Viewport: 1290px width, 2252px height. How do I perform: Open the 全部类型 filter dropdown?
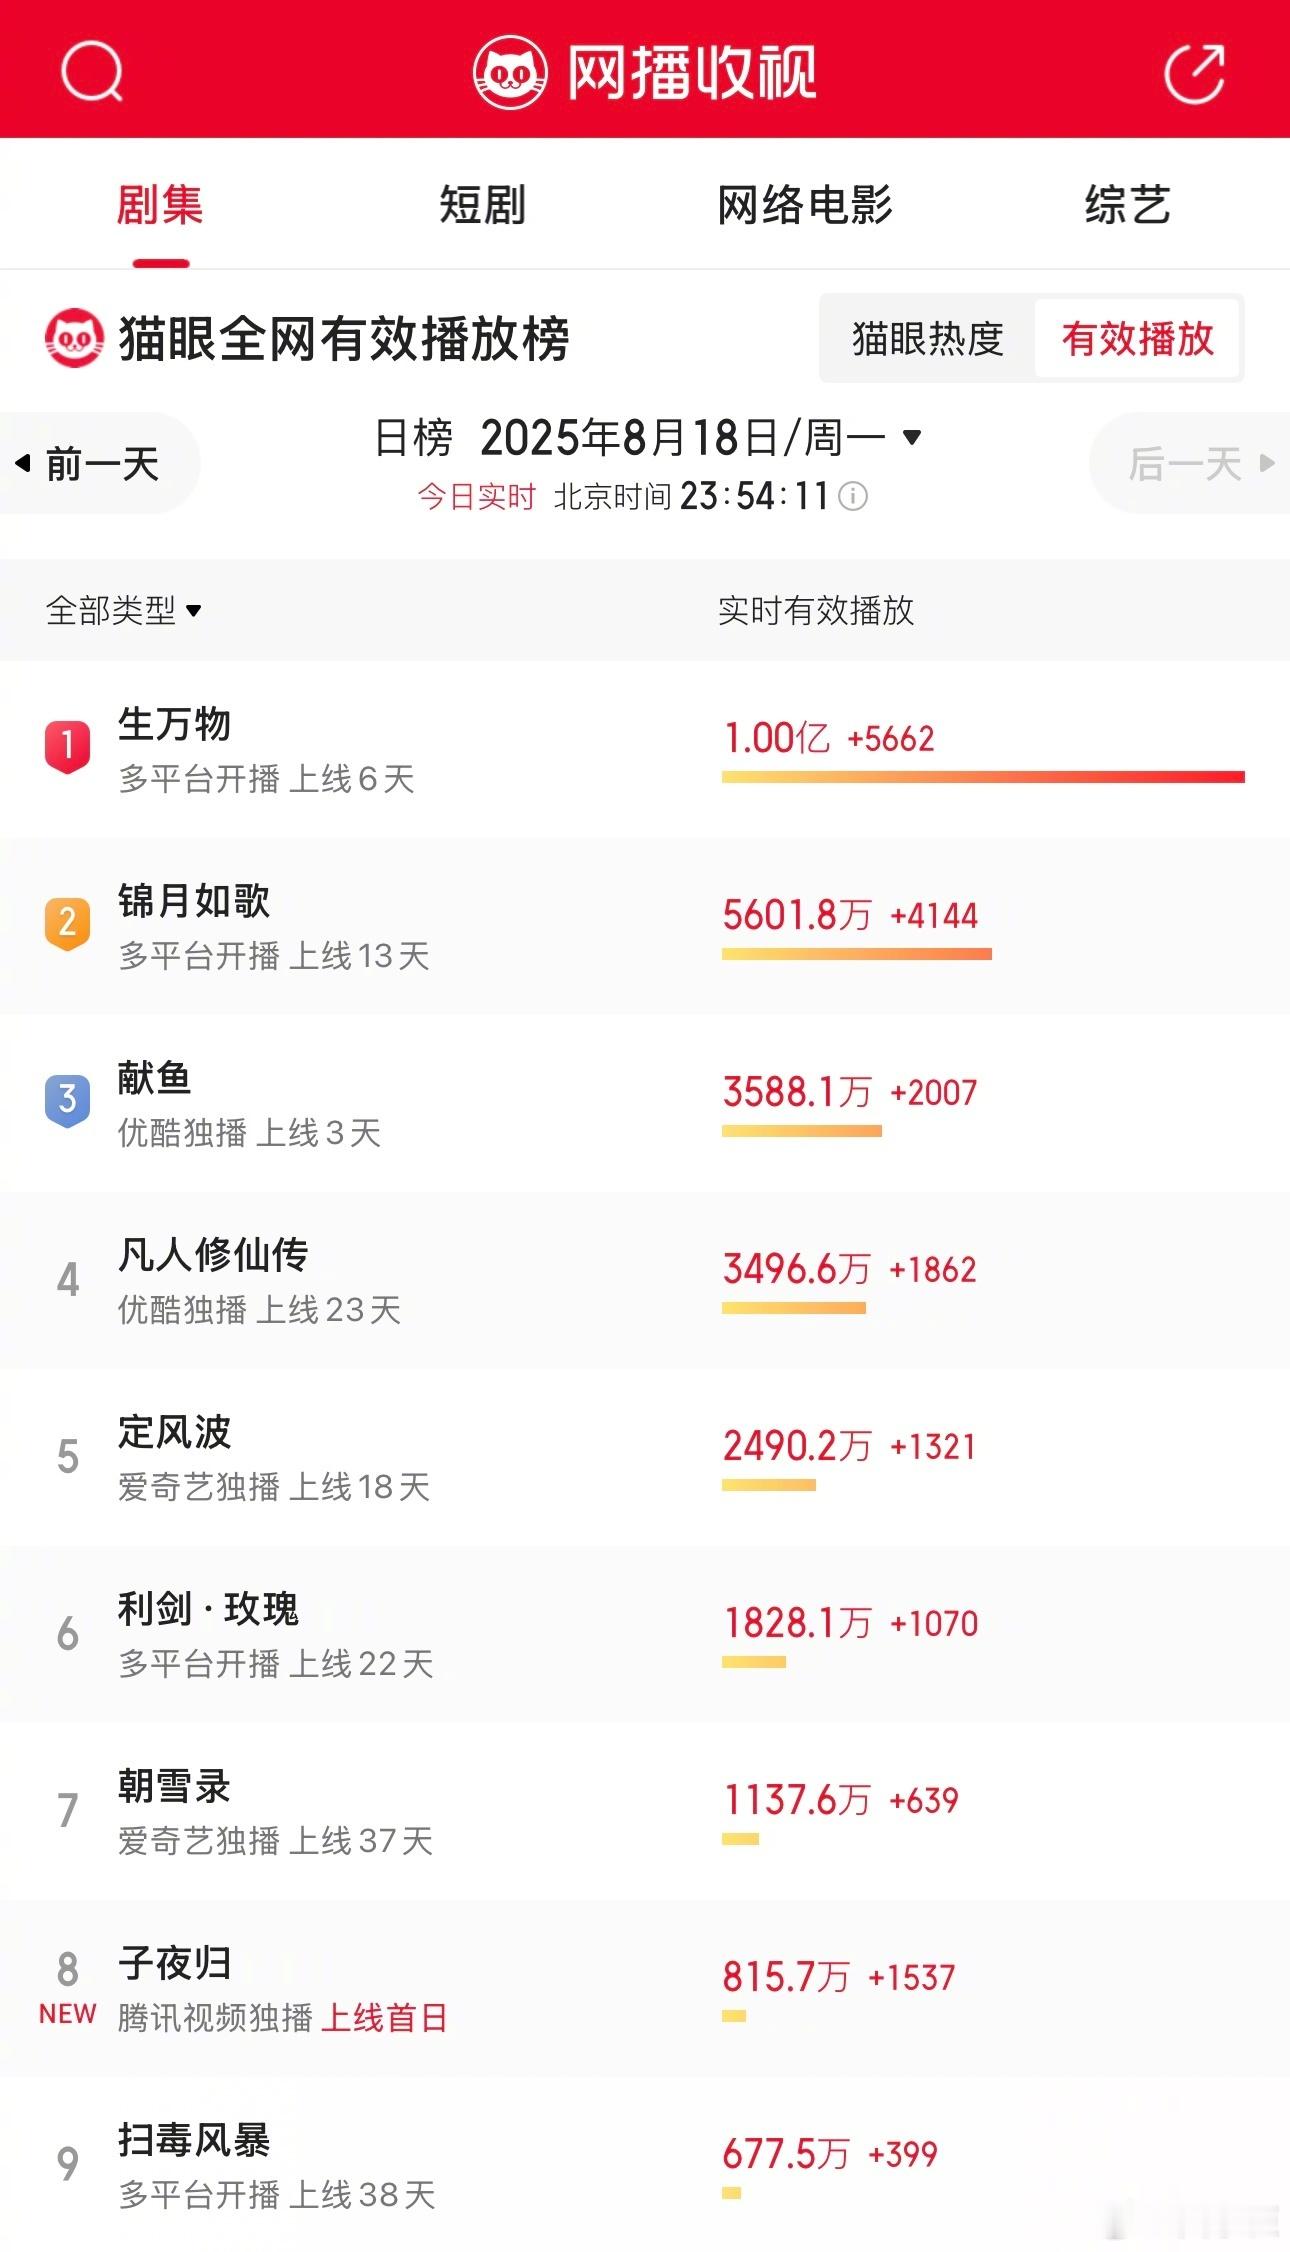tap(124, 610)
